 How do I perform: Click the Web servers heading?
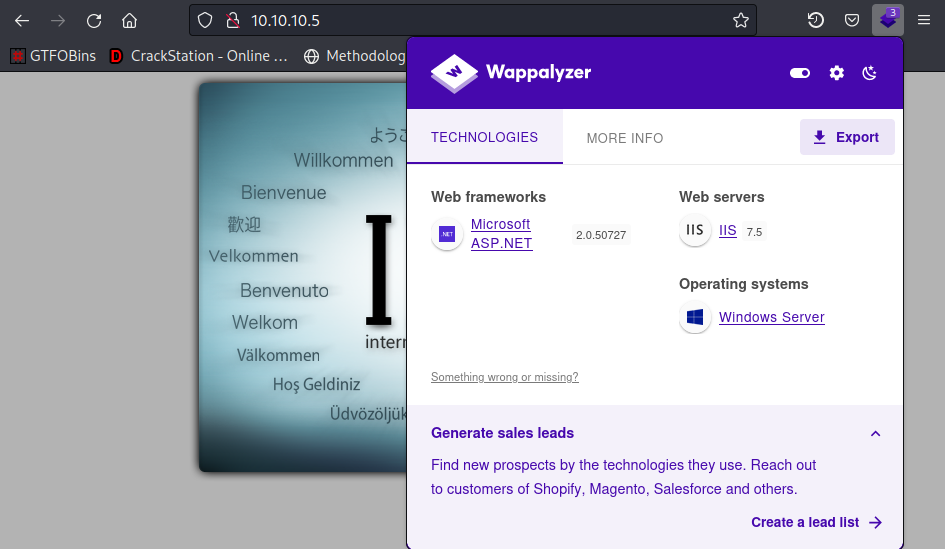click(721, 197)
